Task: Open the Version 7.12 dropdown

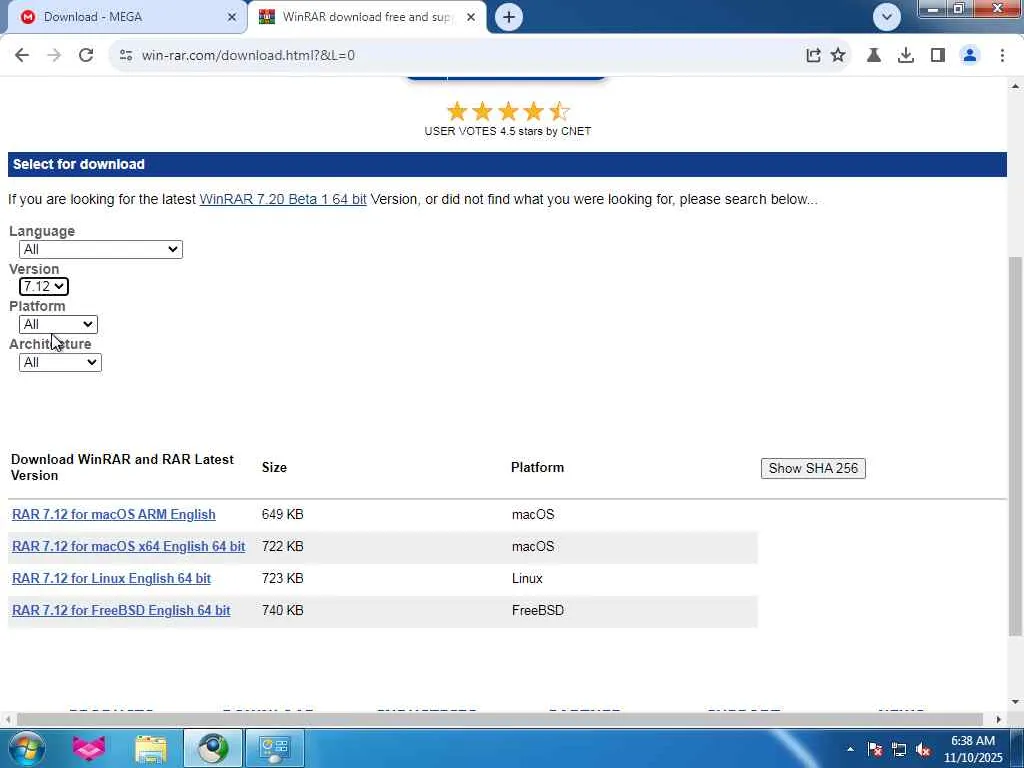Action: coord(44,287)
